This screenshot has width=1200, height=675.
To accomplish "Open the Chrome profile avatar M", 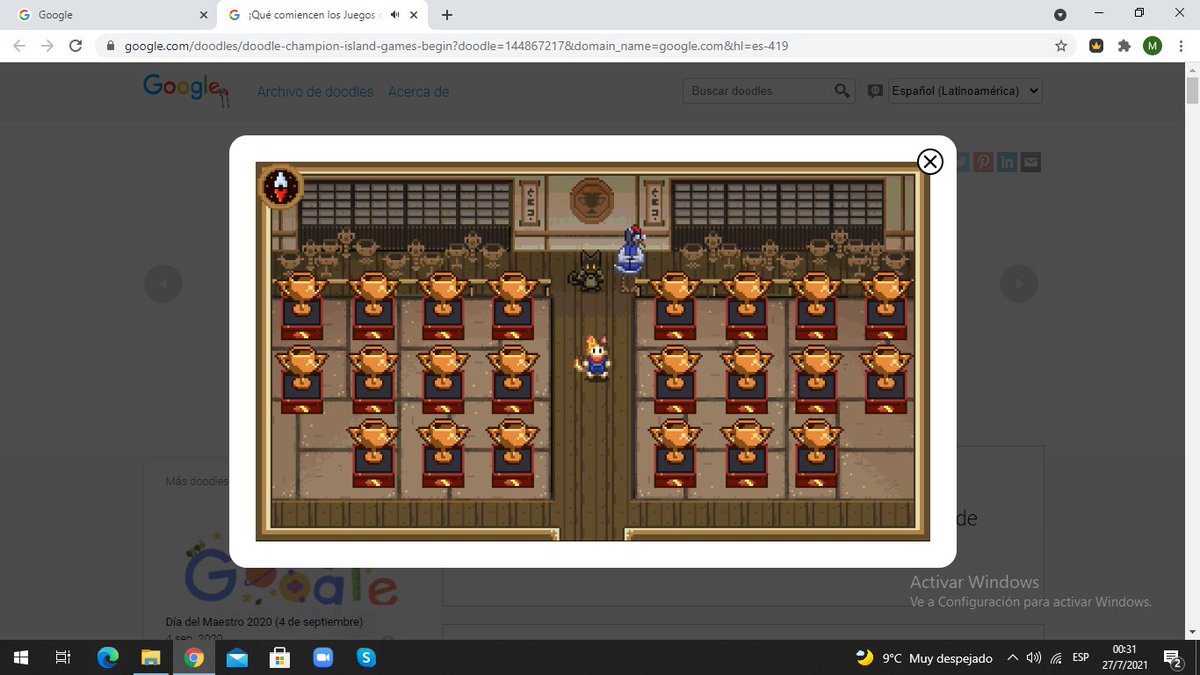I will tap(1152, 46).
